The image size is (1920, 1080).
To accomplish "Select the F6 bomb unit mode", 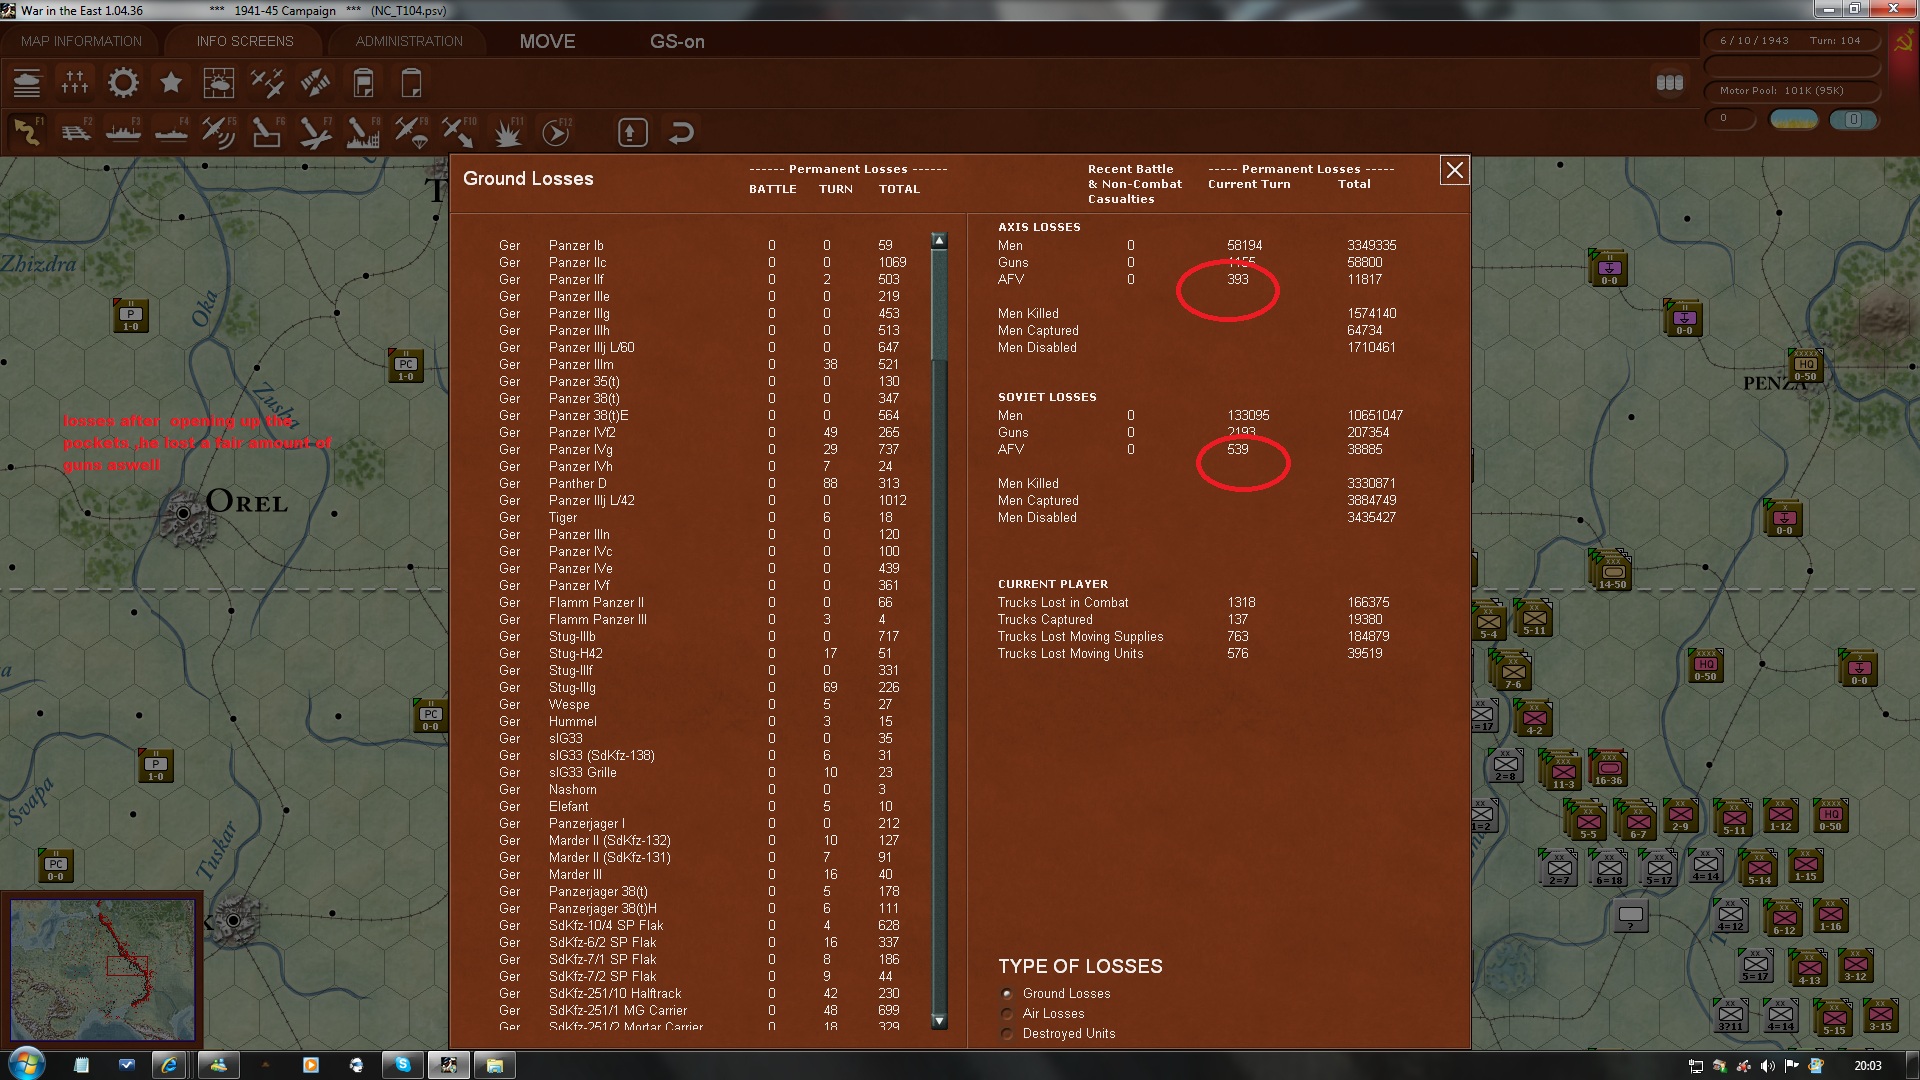I will 267,132.
